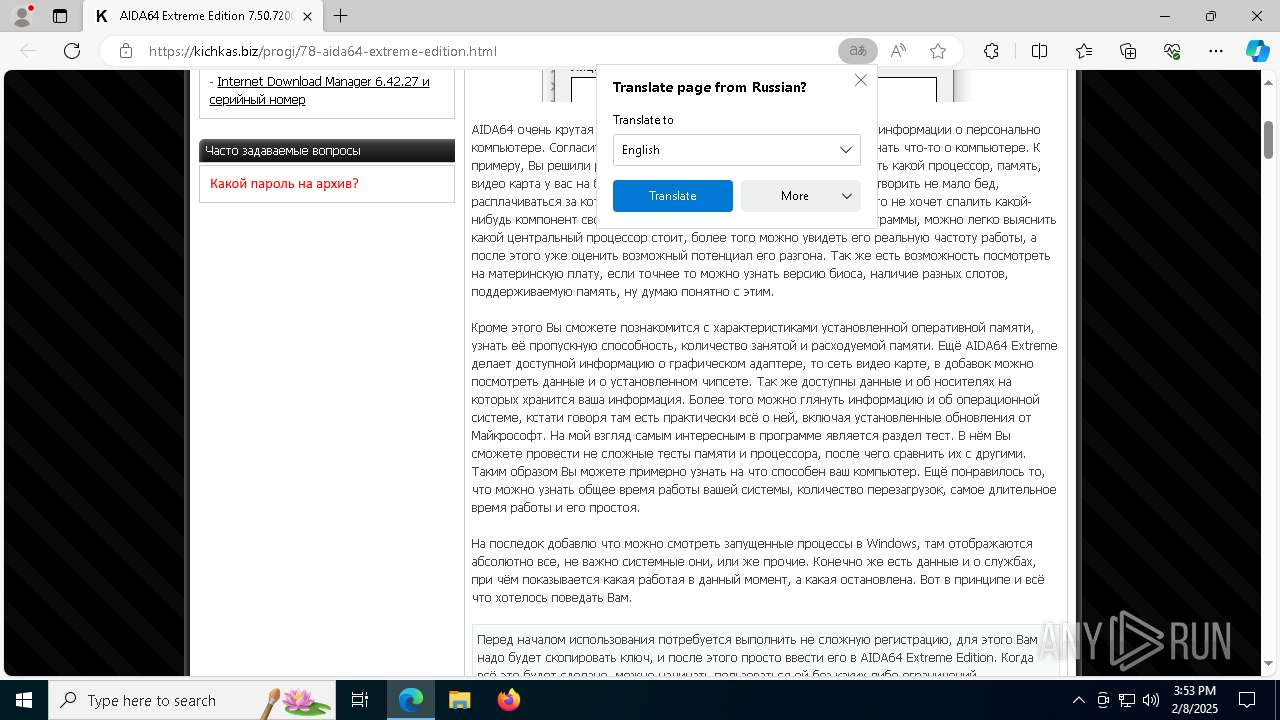Select the AIDA64 Extreme Edition tab
The height and width of the screenshot is (720, 1280).
203,16
